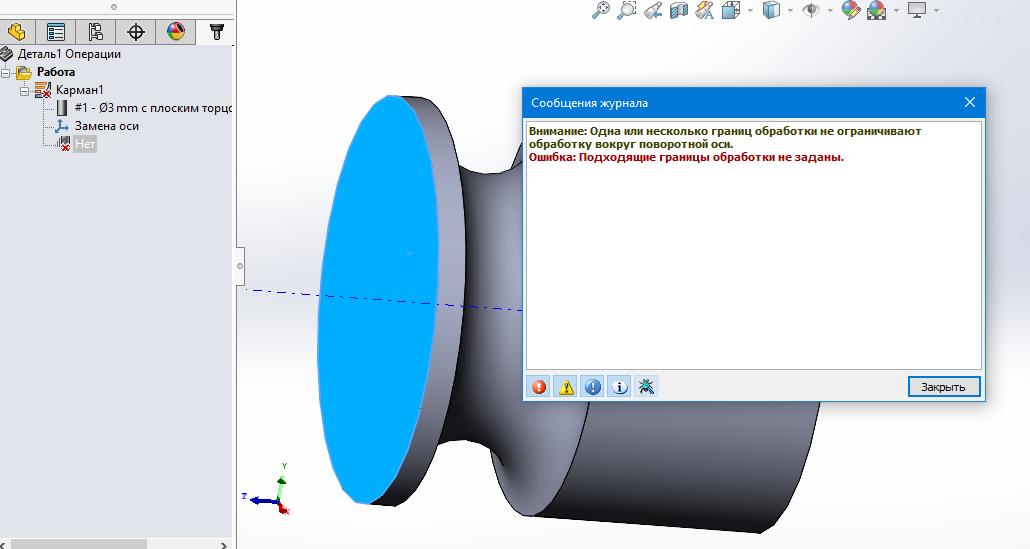Open Hide/Show Items dropdown arrow

[x=830, y=11]
